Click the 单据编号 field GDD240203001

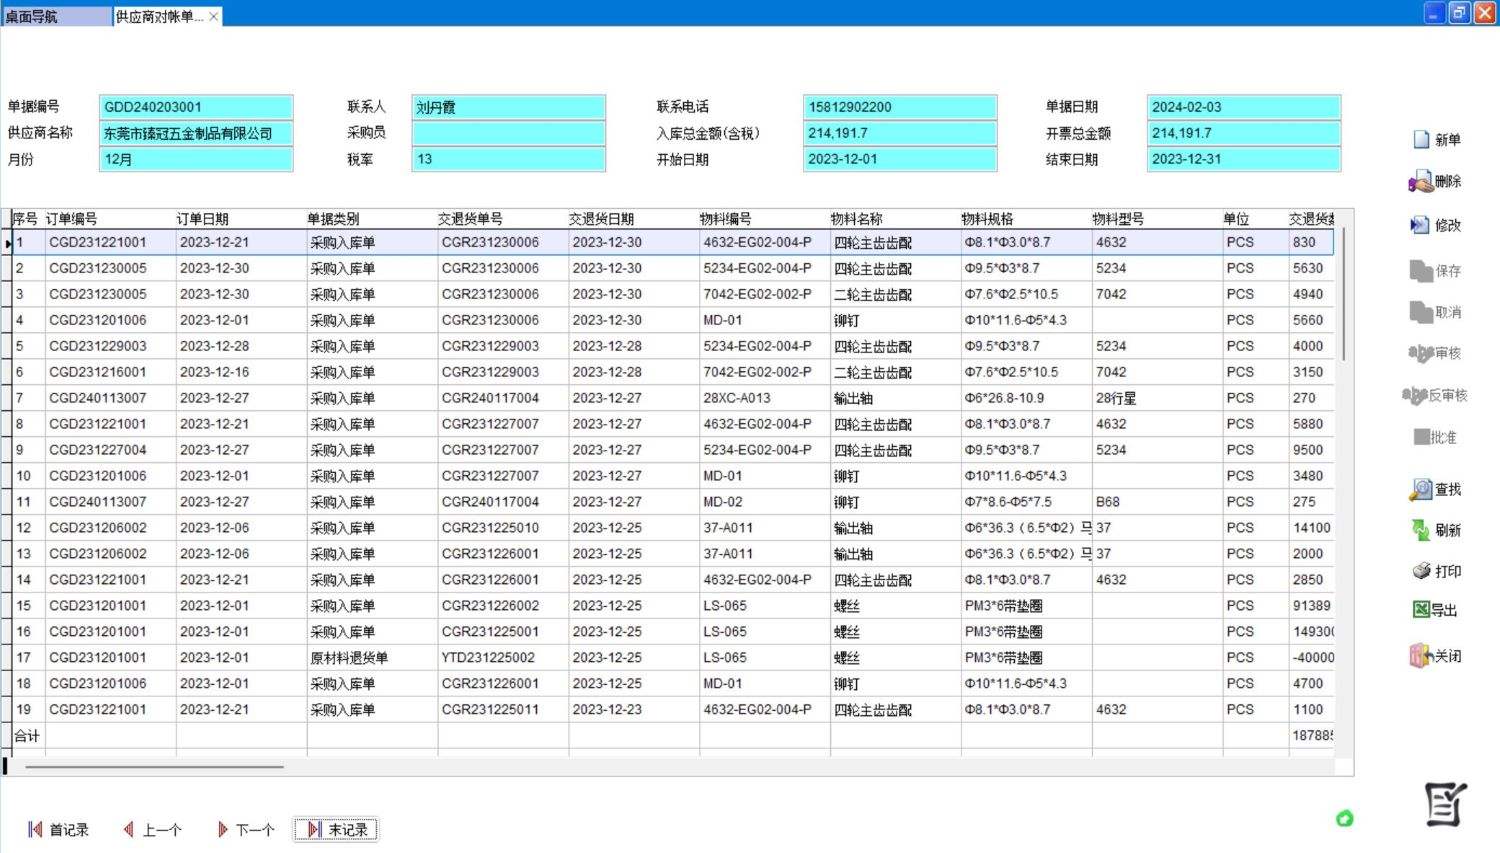click(196, 107)
